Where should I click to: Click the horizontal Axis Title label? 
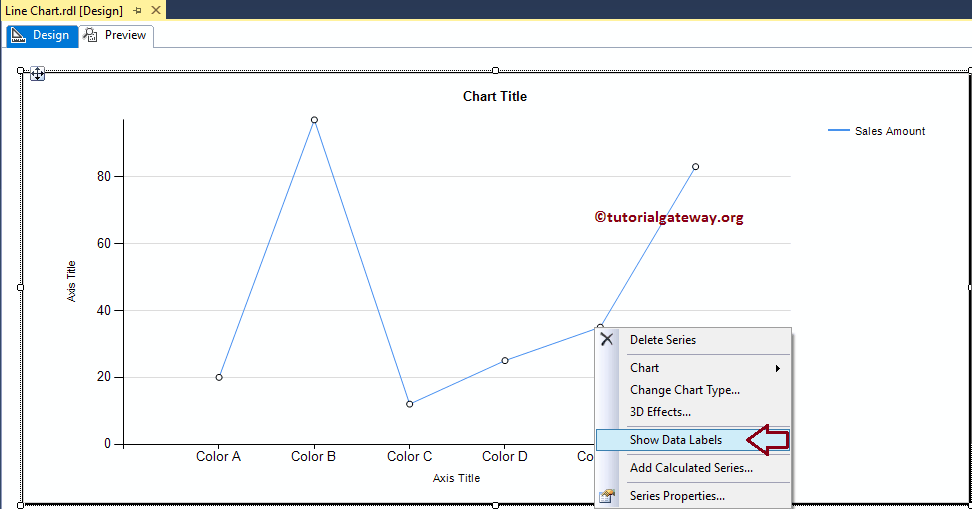tap(456, 478)
